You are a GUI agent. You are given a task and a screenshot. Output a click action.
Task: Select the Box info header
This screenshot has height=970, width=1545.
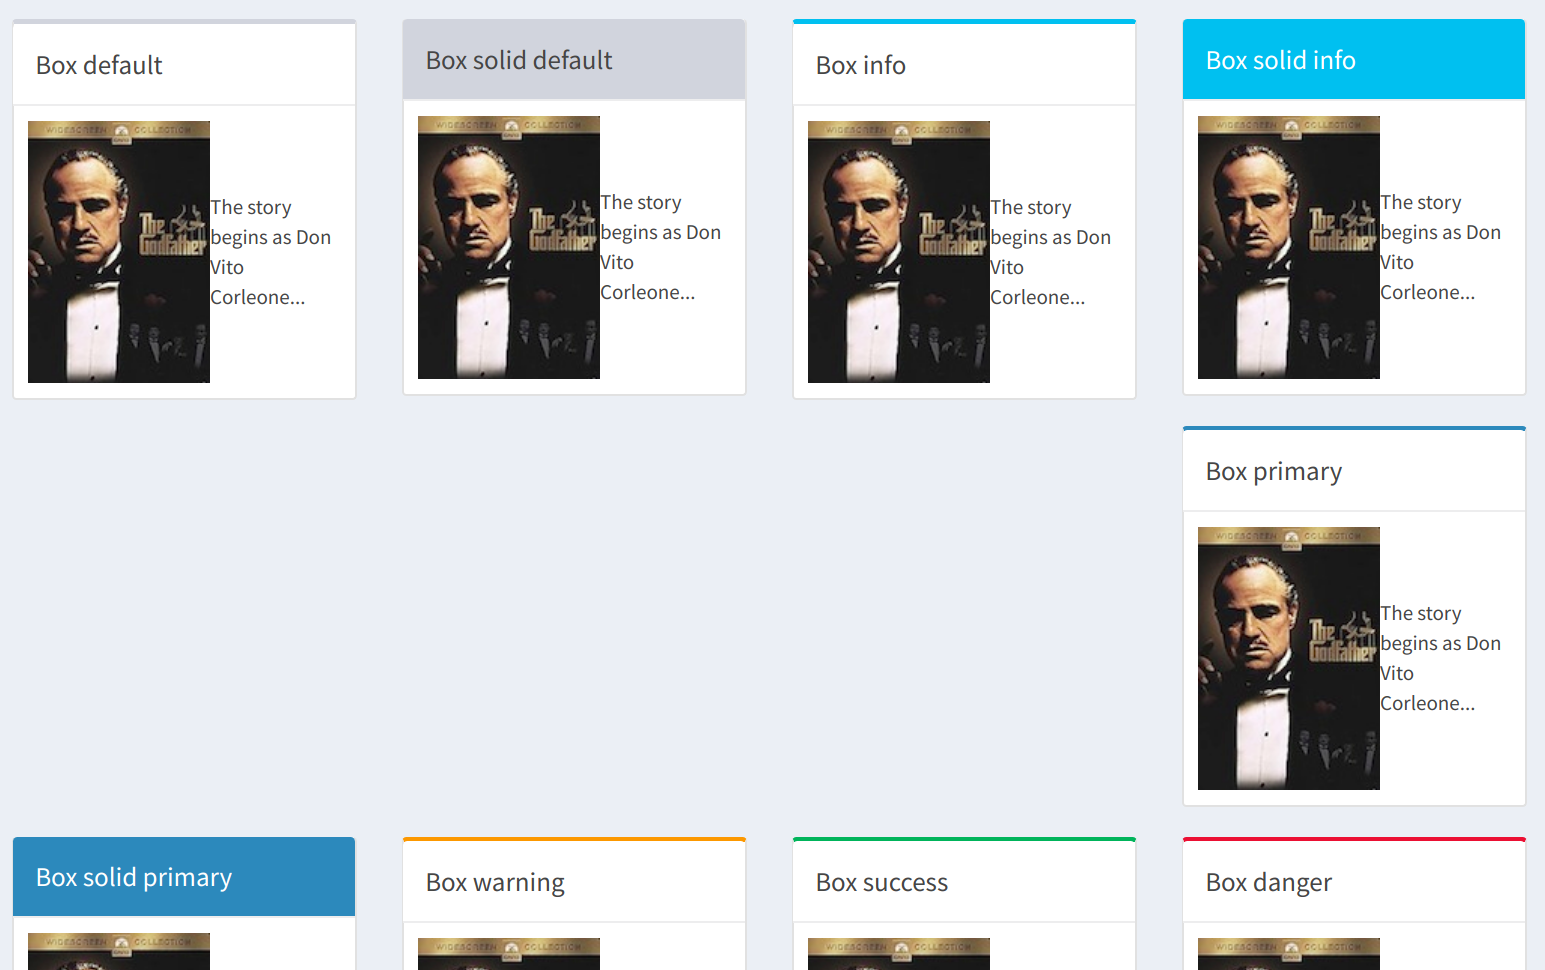[860, 64]
